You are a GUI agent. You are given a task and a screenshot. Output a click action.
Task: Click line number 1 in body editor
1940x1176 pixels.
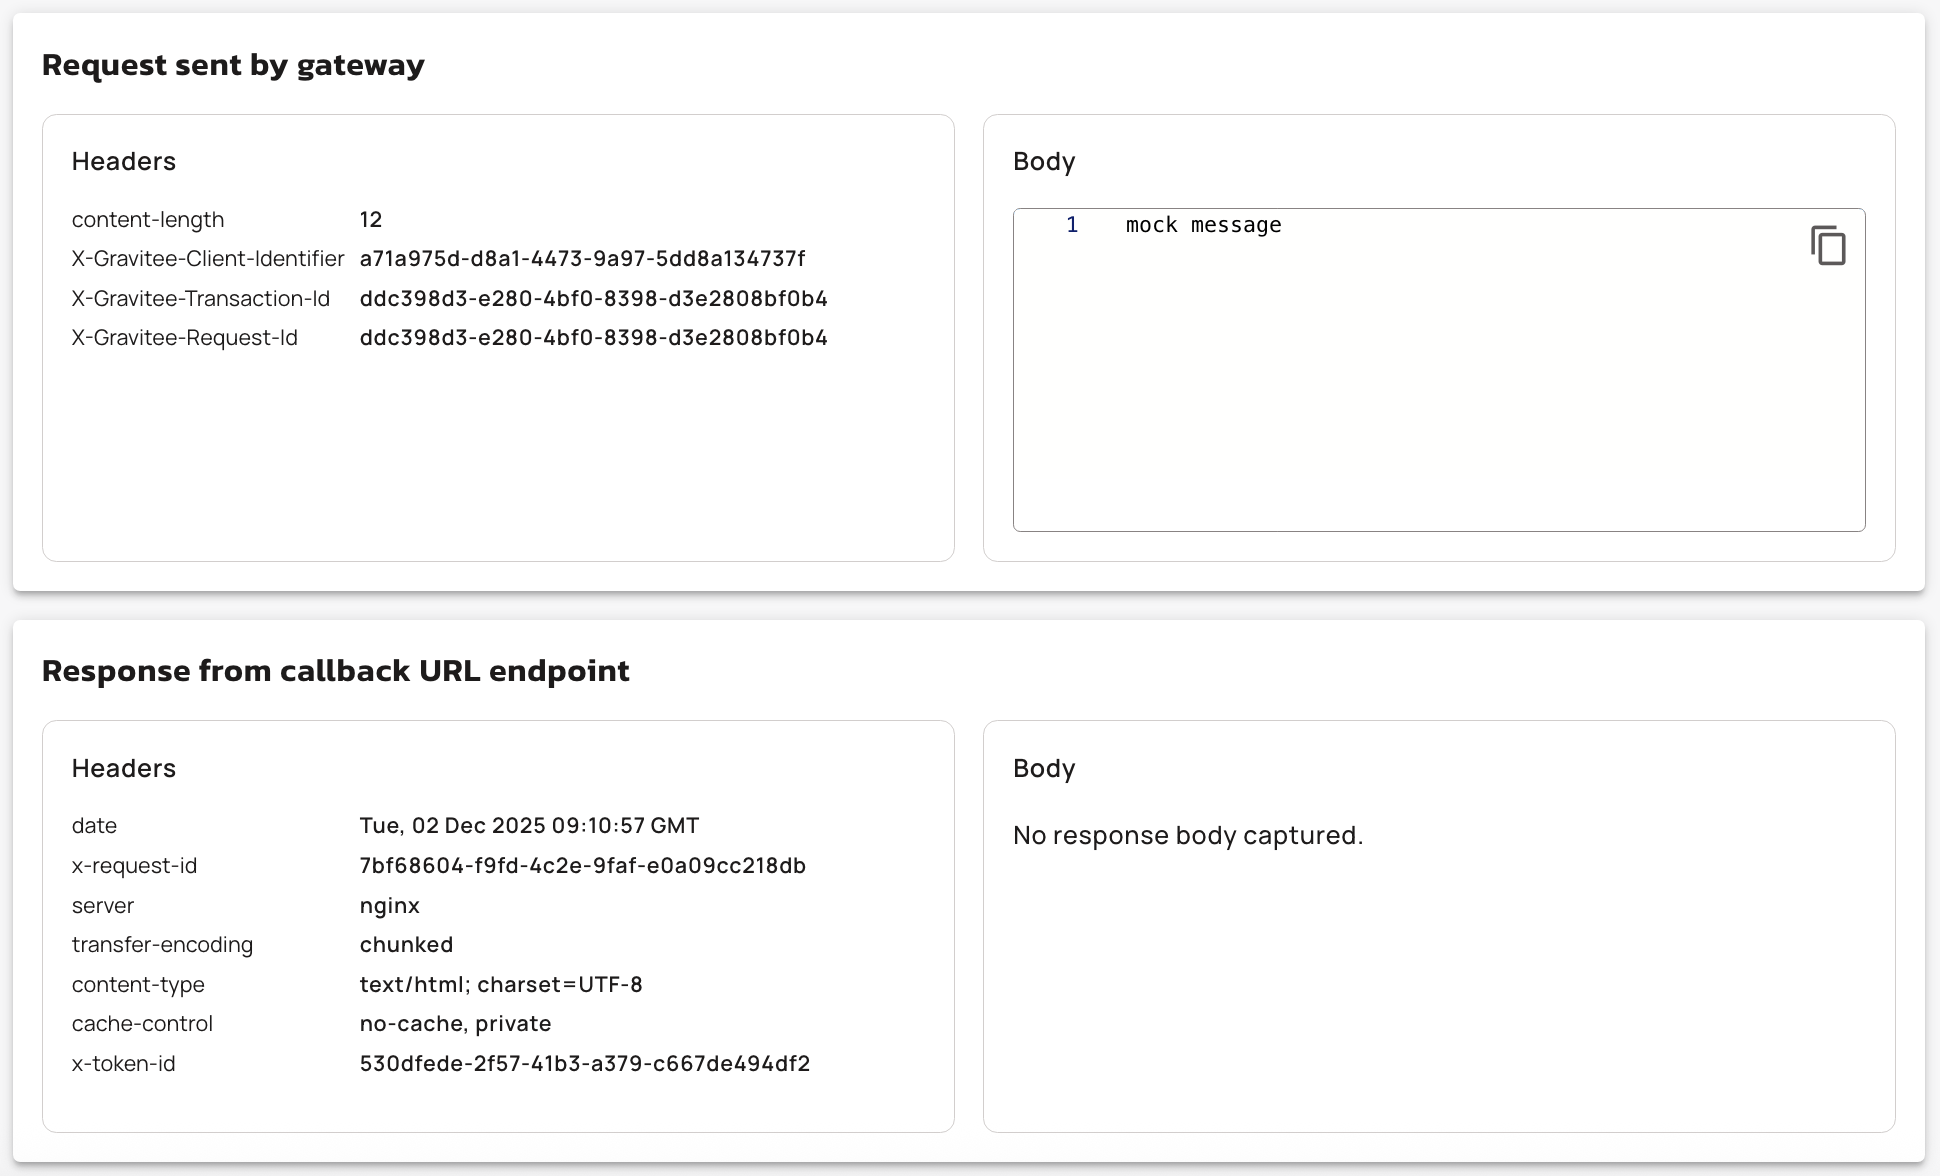coord(1072,225)
